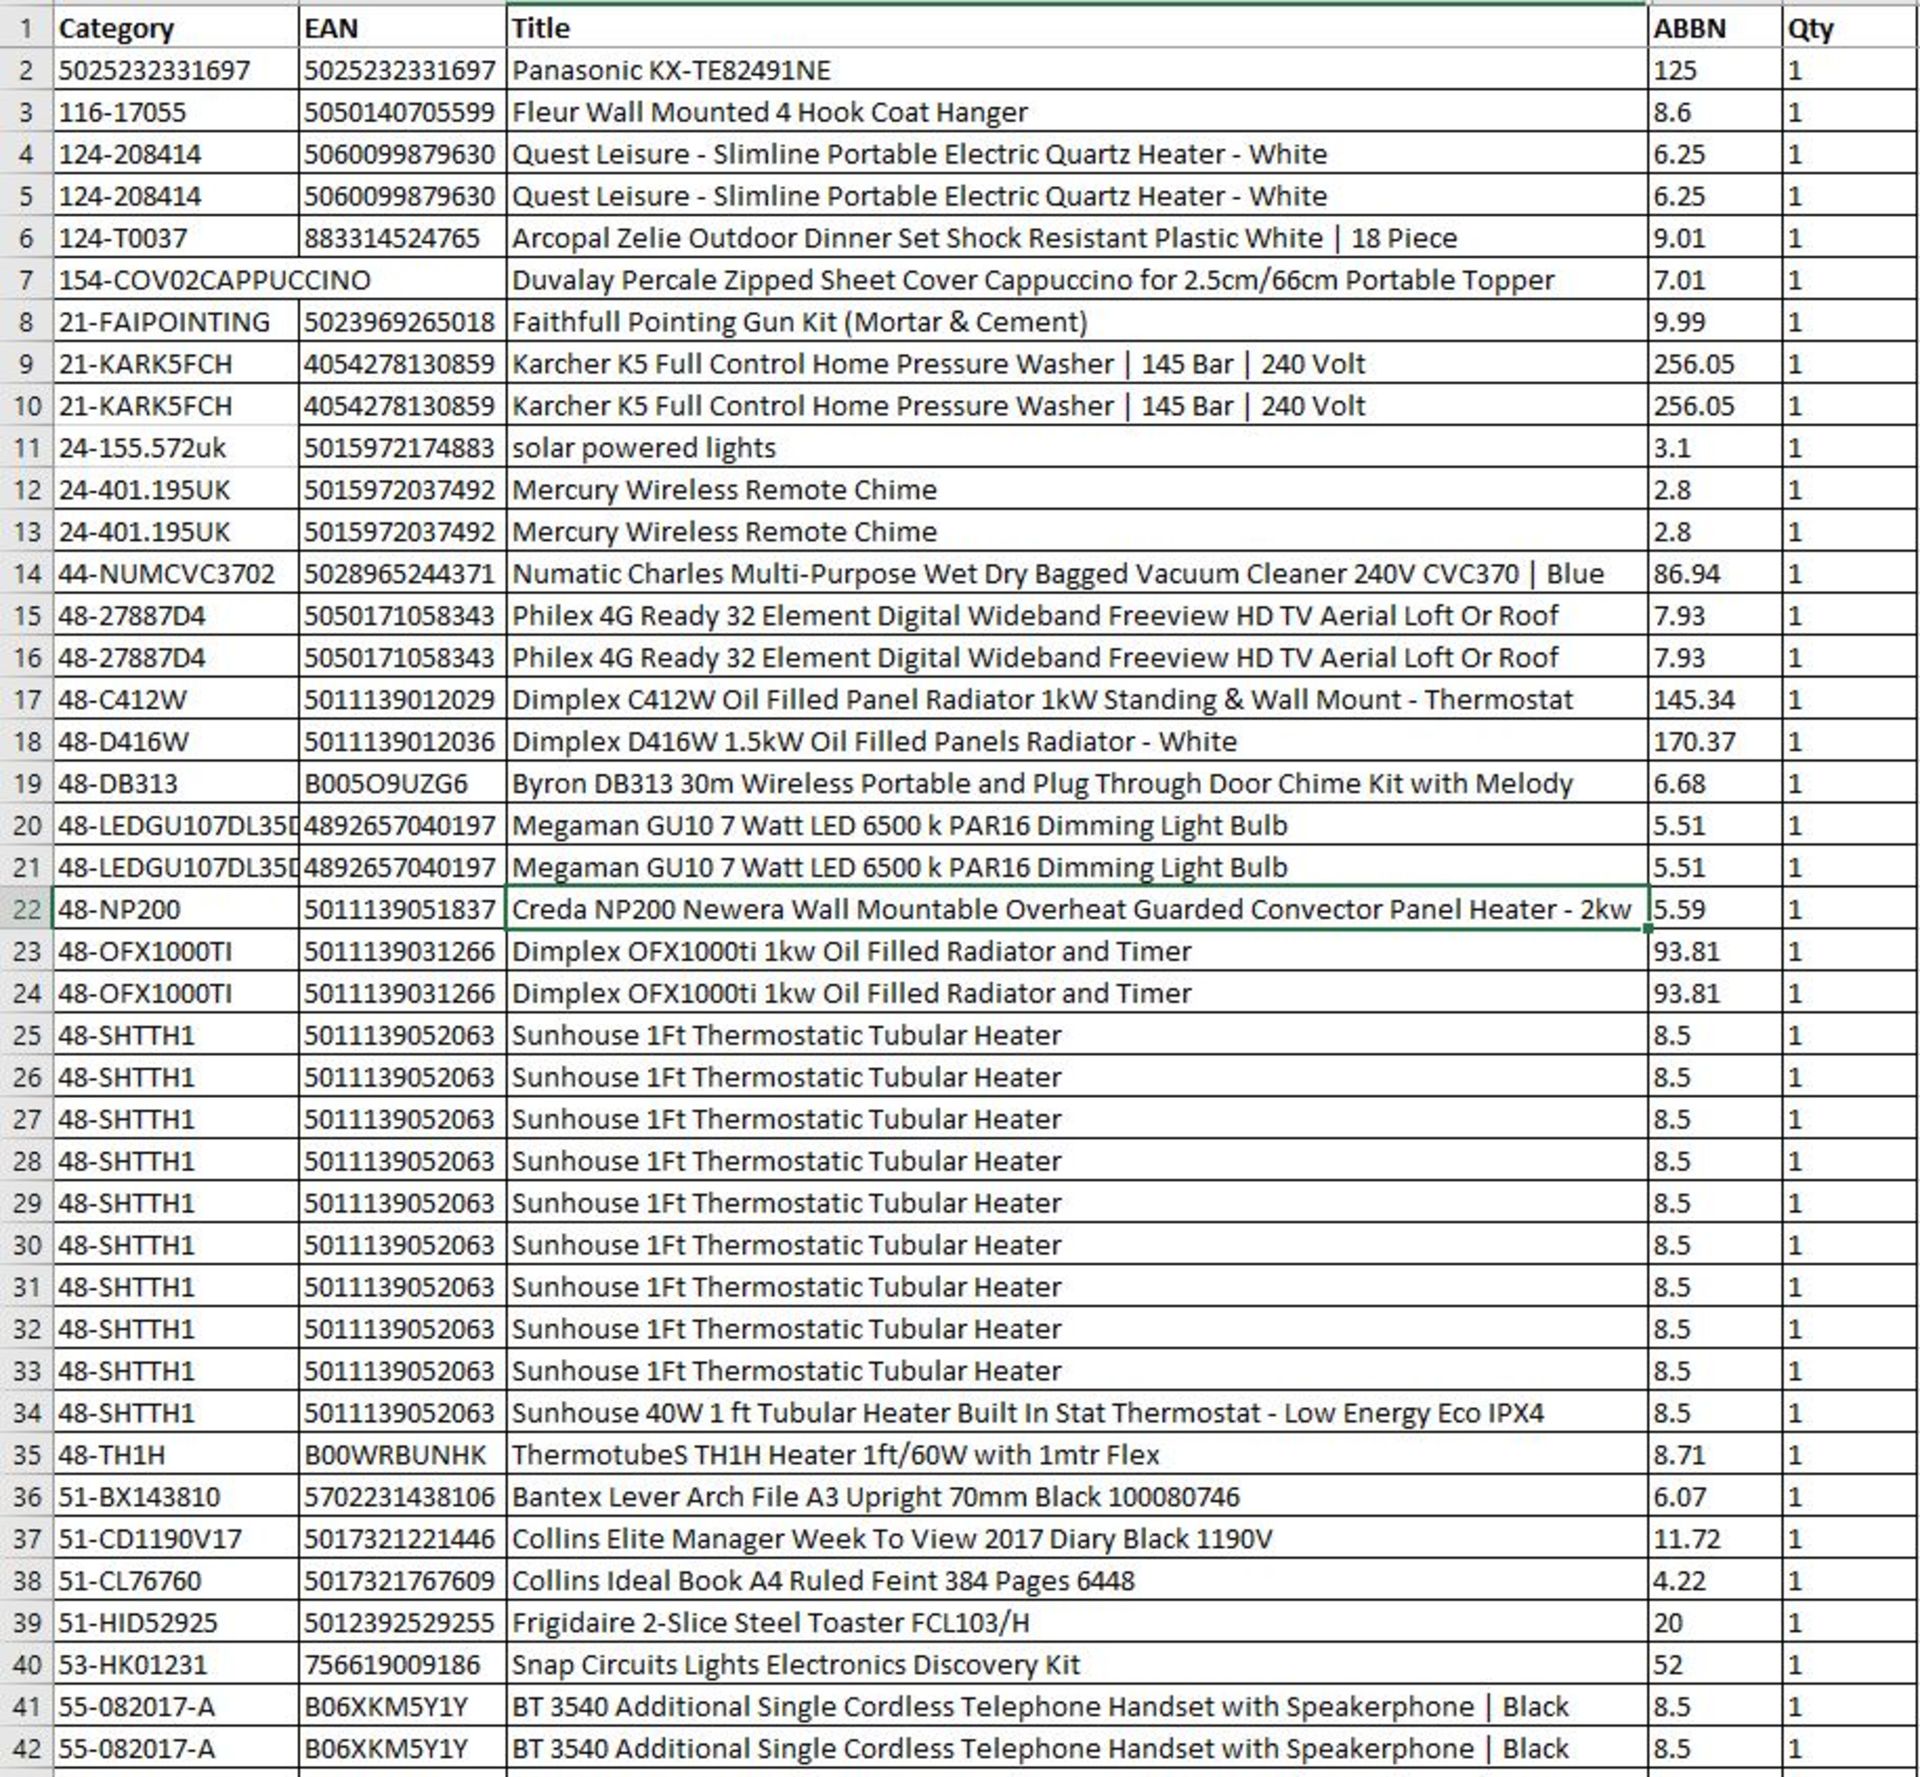Select category cell 48-TH1H
Viewport: 1920px width, 1777px height.
click(176, 1455)
